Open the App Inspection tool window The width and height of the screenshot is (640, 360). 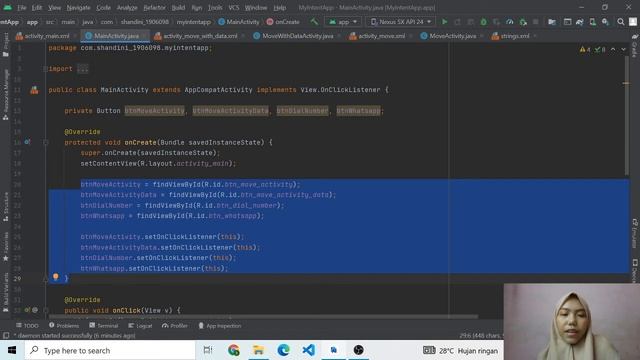tap(220, 326)
